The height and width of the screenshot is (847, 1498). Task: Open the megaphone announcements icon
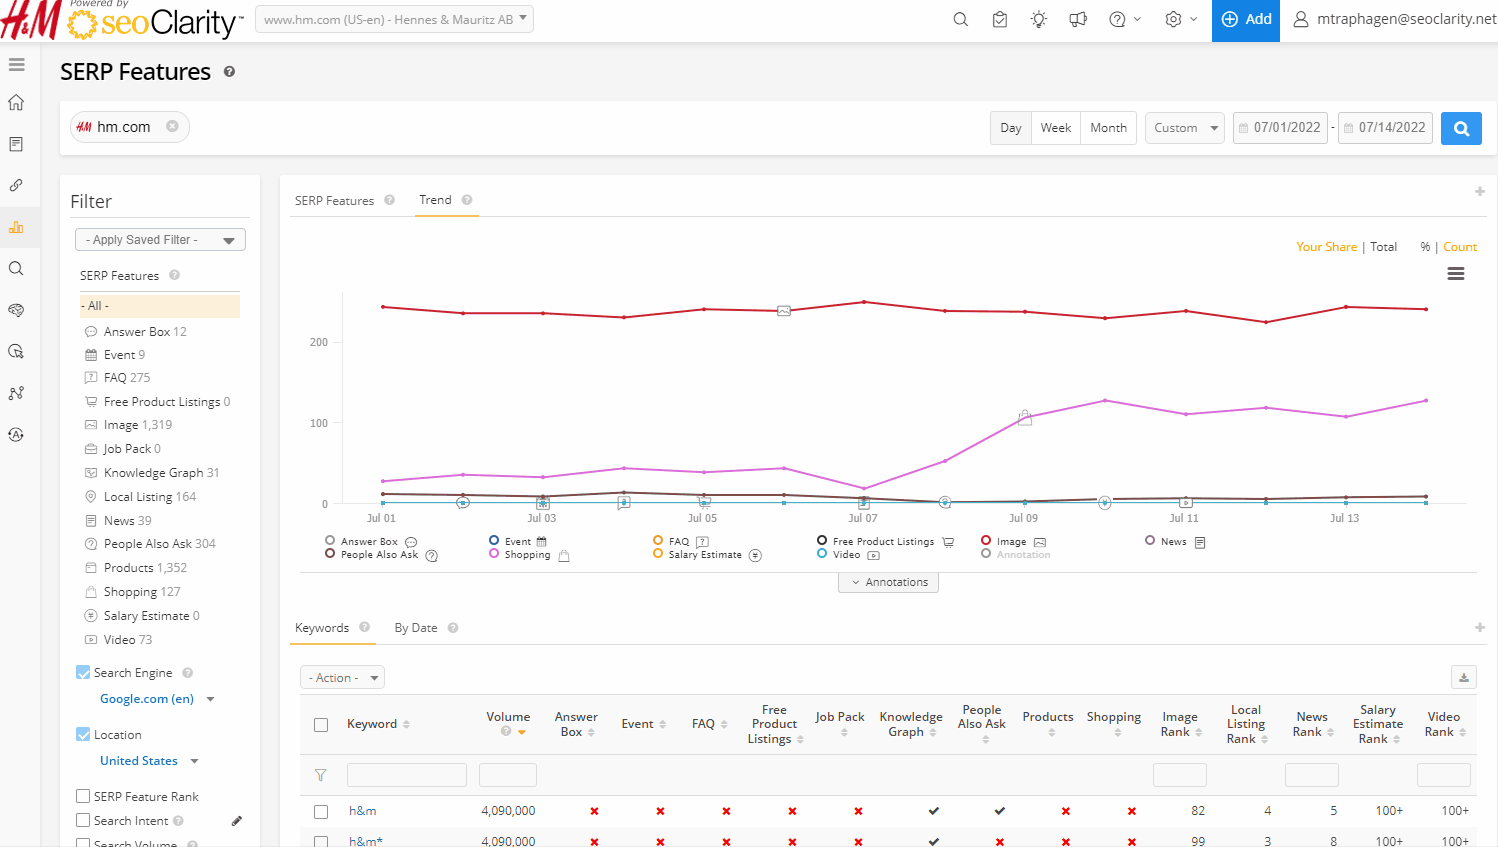click(x=1078, y=19)
